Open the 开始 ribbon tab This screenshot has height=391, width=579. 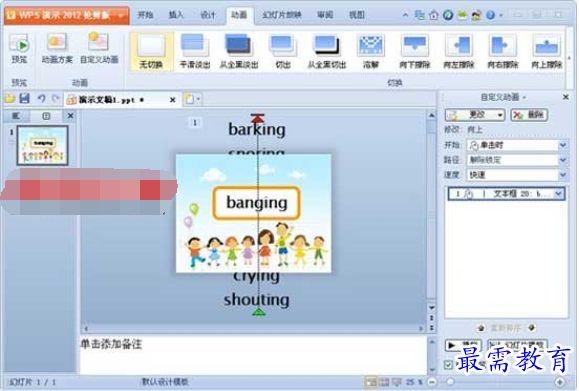[145, 15]
